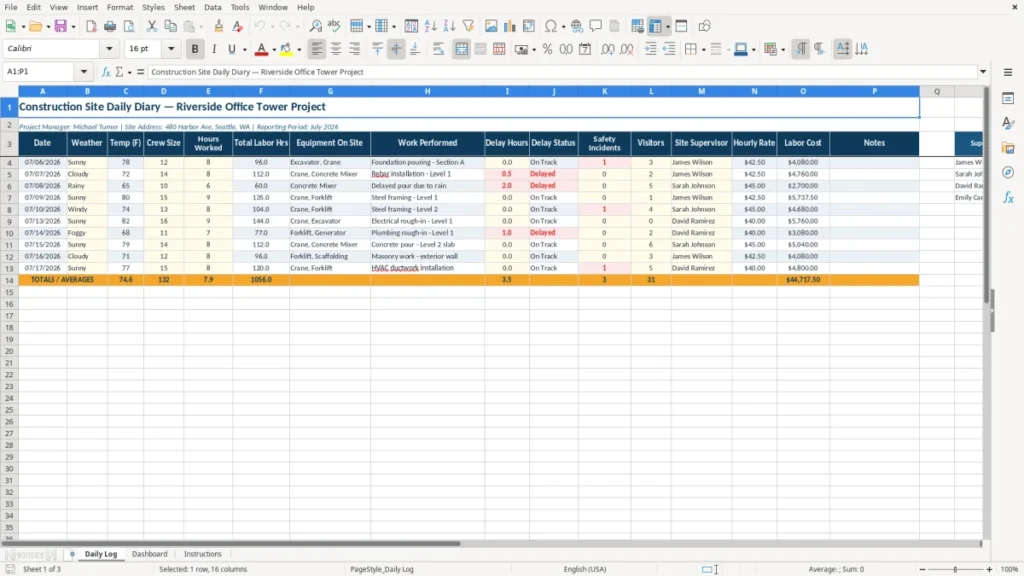This screenshot has height=576, width=1024.
Task: Toggle Bold formatting
Action: pyautogui.click(x=195, y=49)
